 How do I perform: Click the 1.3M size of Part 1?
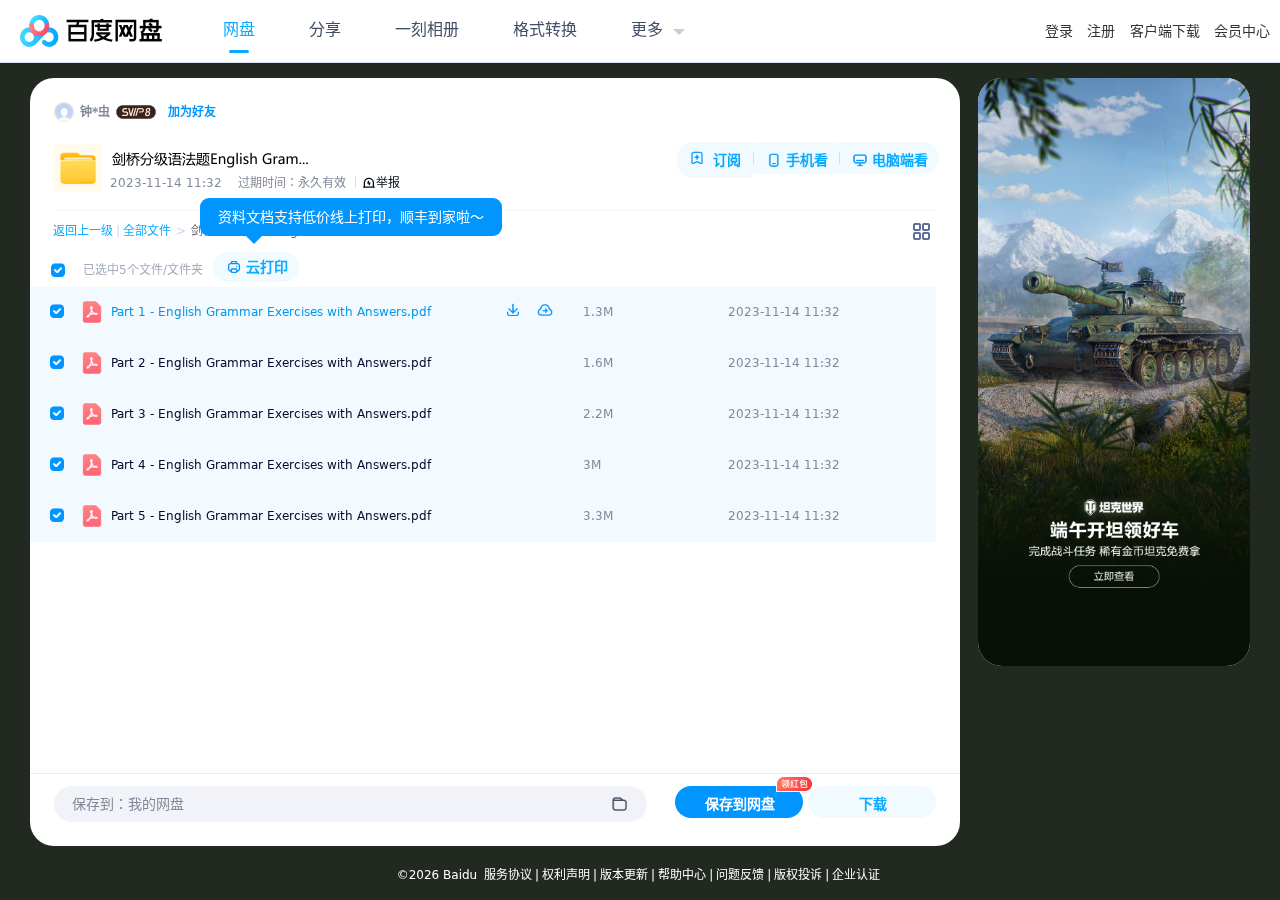click(598, 312)
